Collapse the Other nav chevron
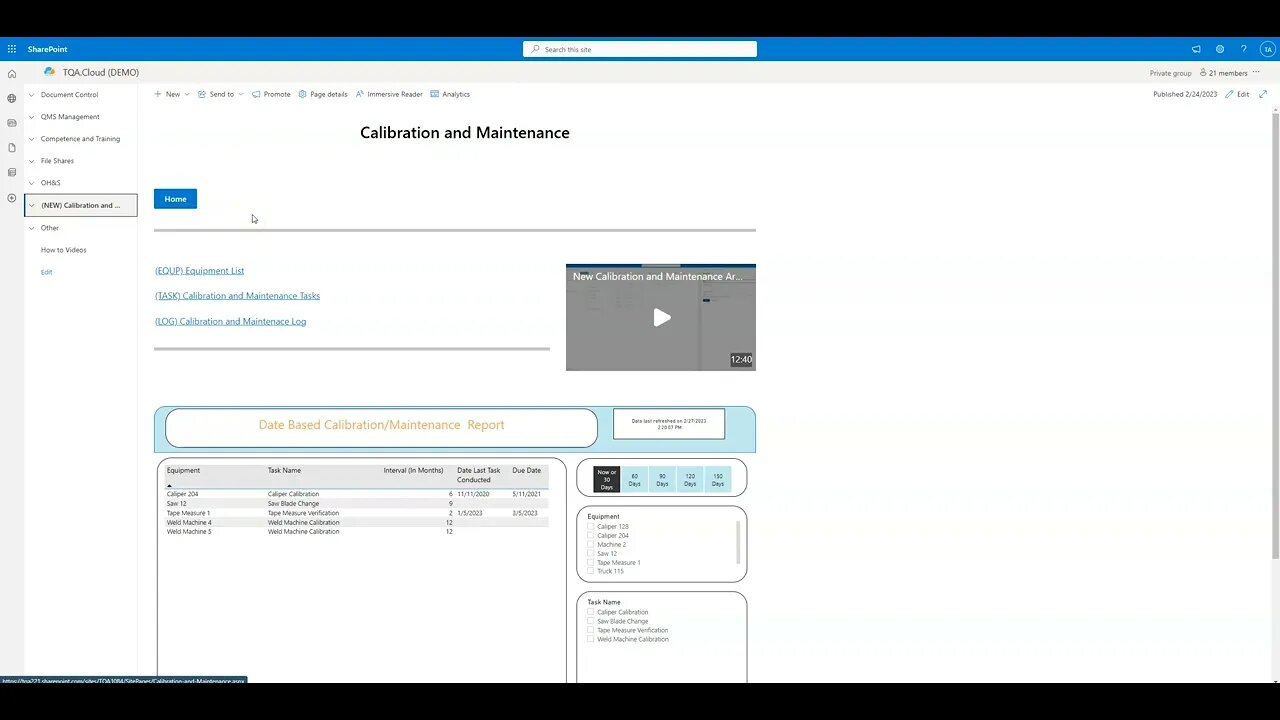The height and width of the screenshot is (720, 1280). pos(31,228)
